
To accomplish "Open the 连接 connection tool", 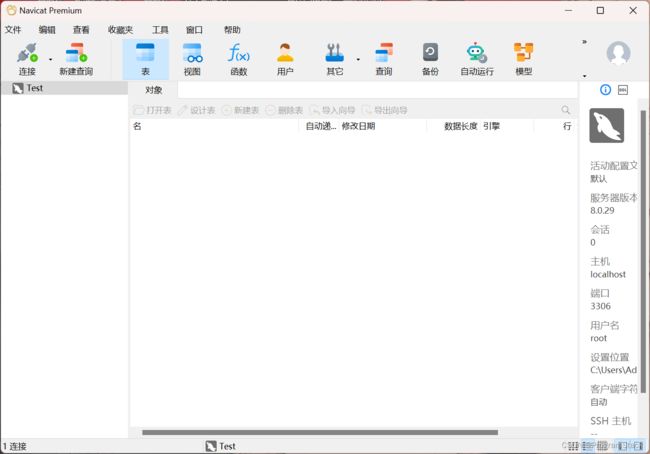I will (x=27, y=59).
